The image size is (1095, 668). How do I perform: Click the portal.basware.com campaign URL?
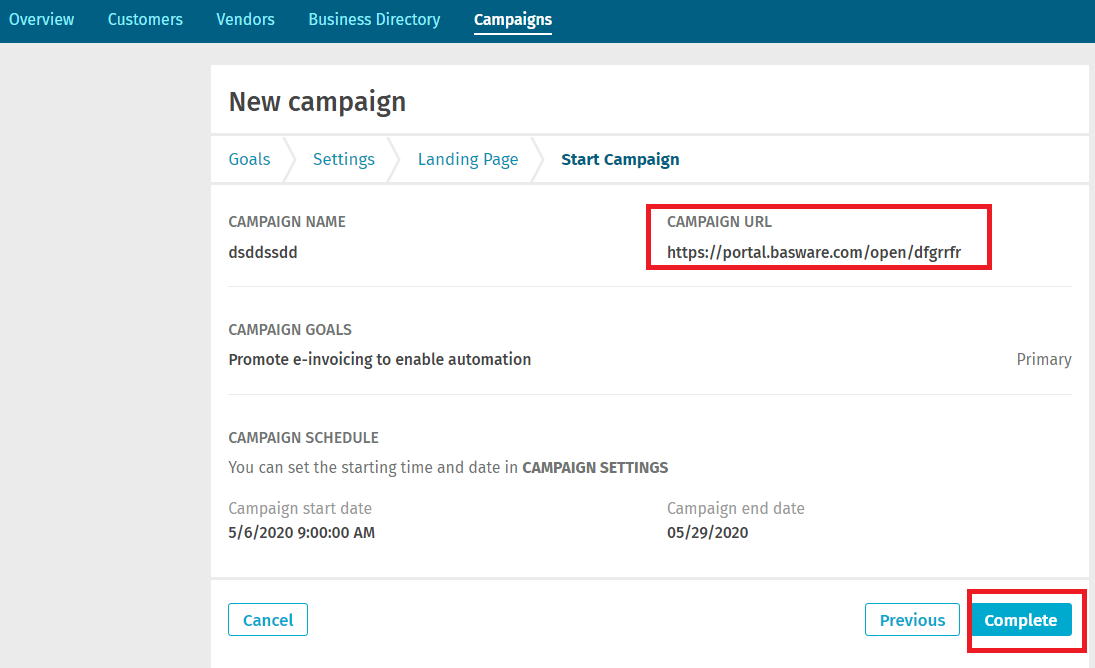click(813, 253)
